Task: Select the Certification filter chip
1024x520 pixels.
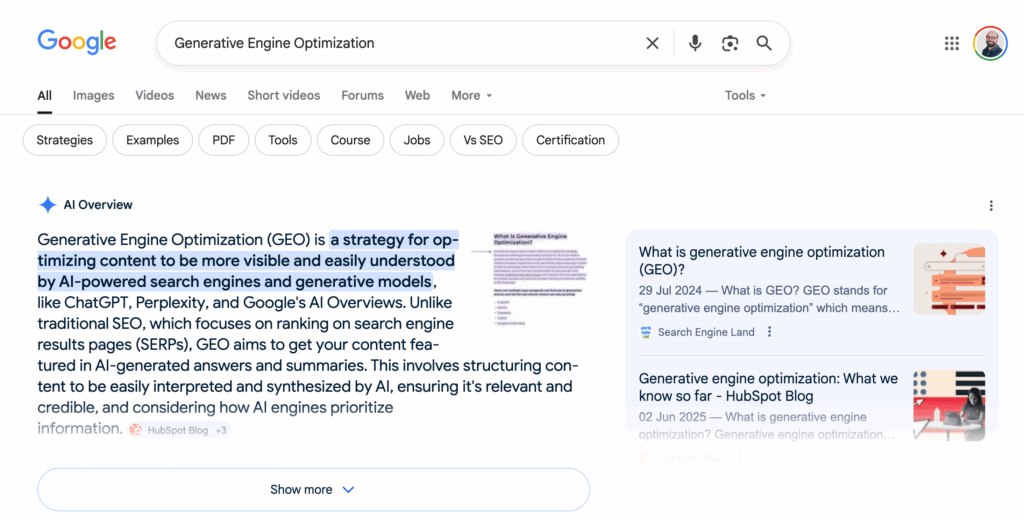Action: (570, 140)
